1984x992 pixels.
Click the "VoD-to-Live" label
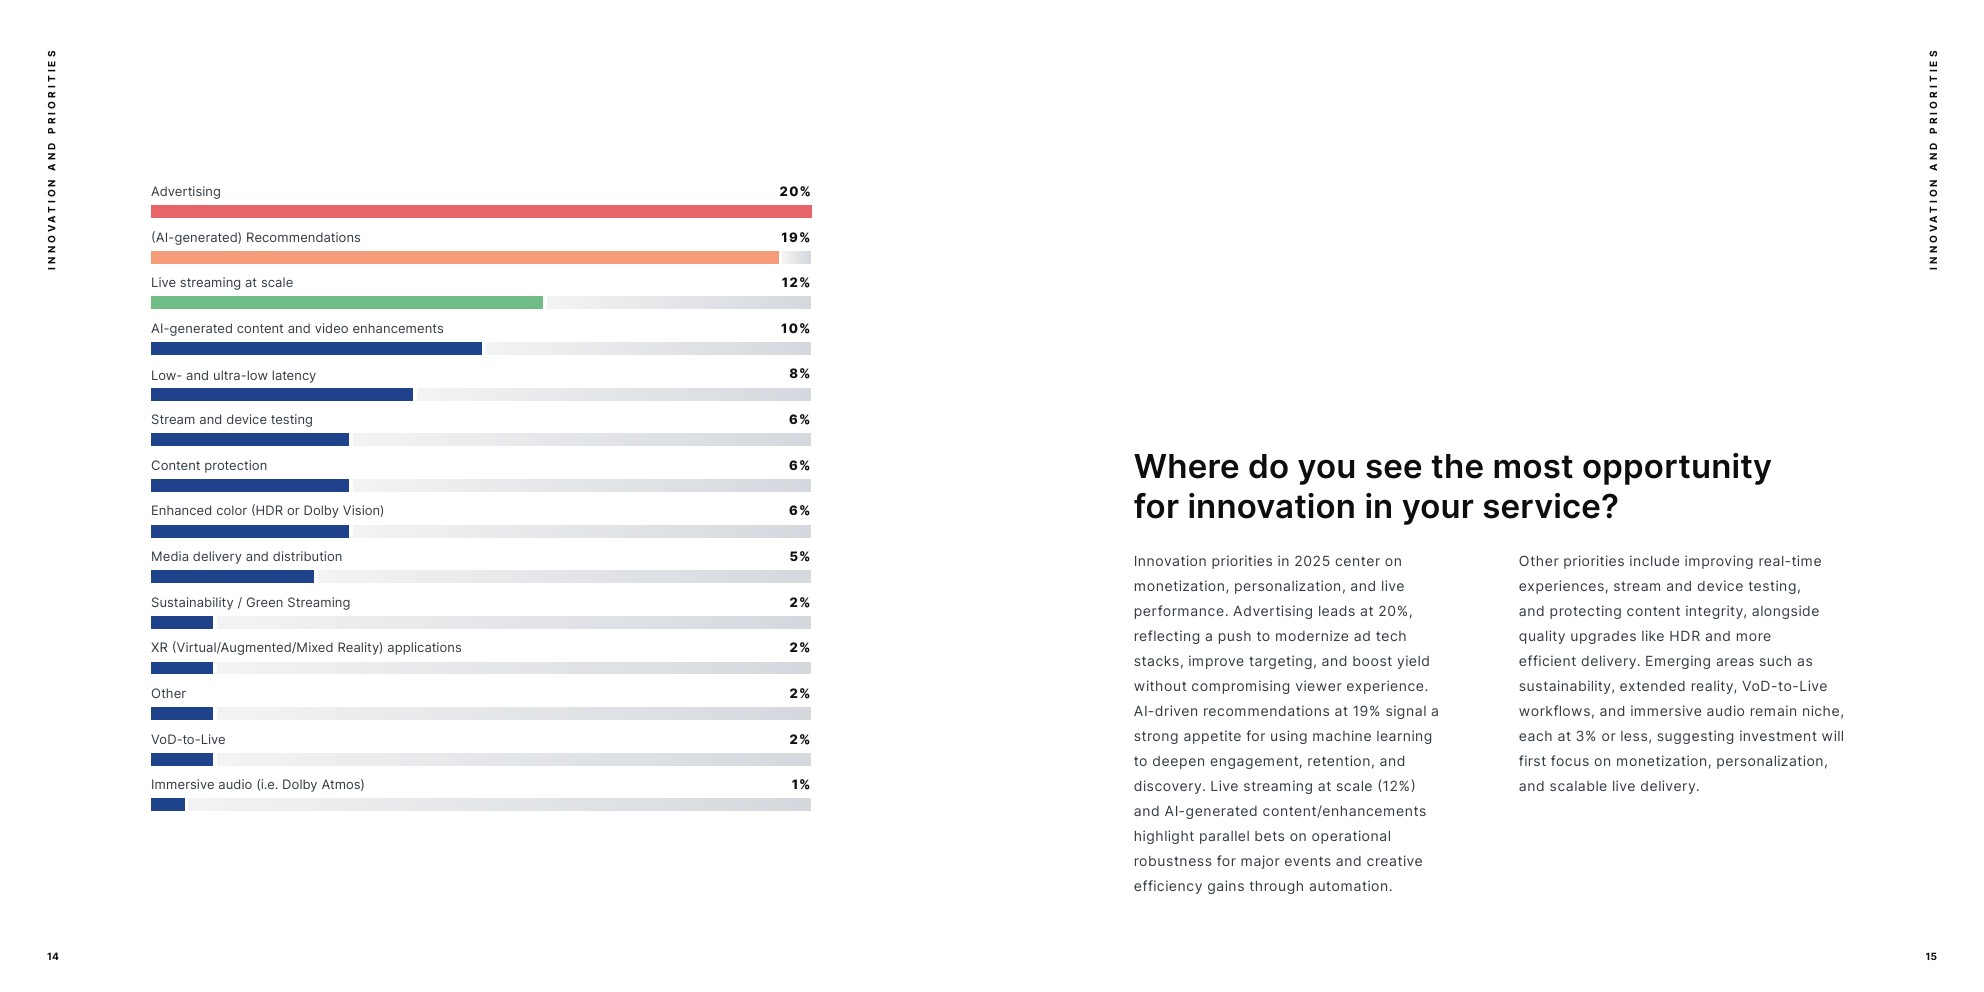(x=188, y=740)
